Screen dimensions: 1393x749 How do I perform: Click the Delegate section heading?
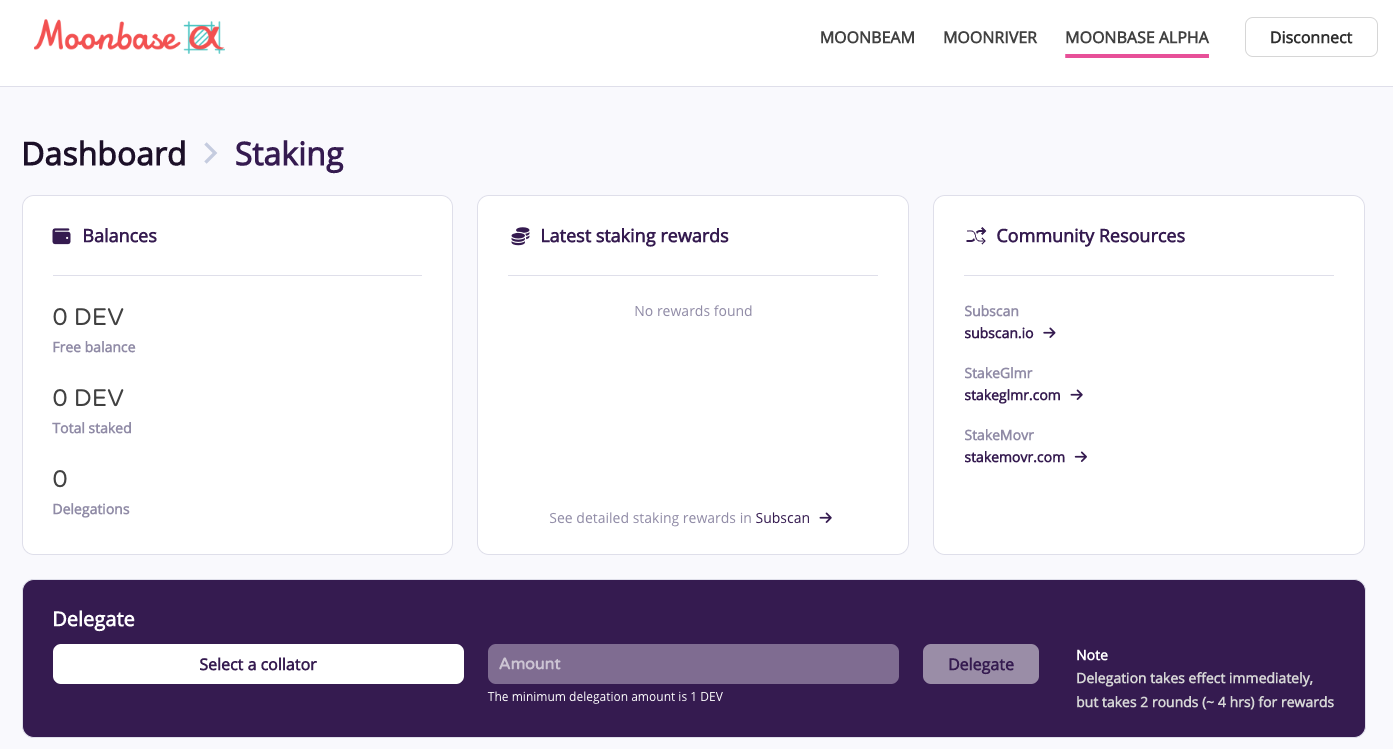coord(93,619)
